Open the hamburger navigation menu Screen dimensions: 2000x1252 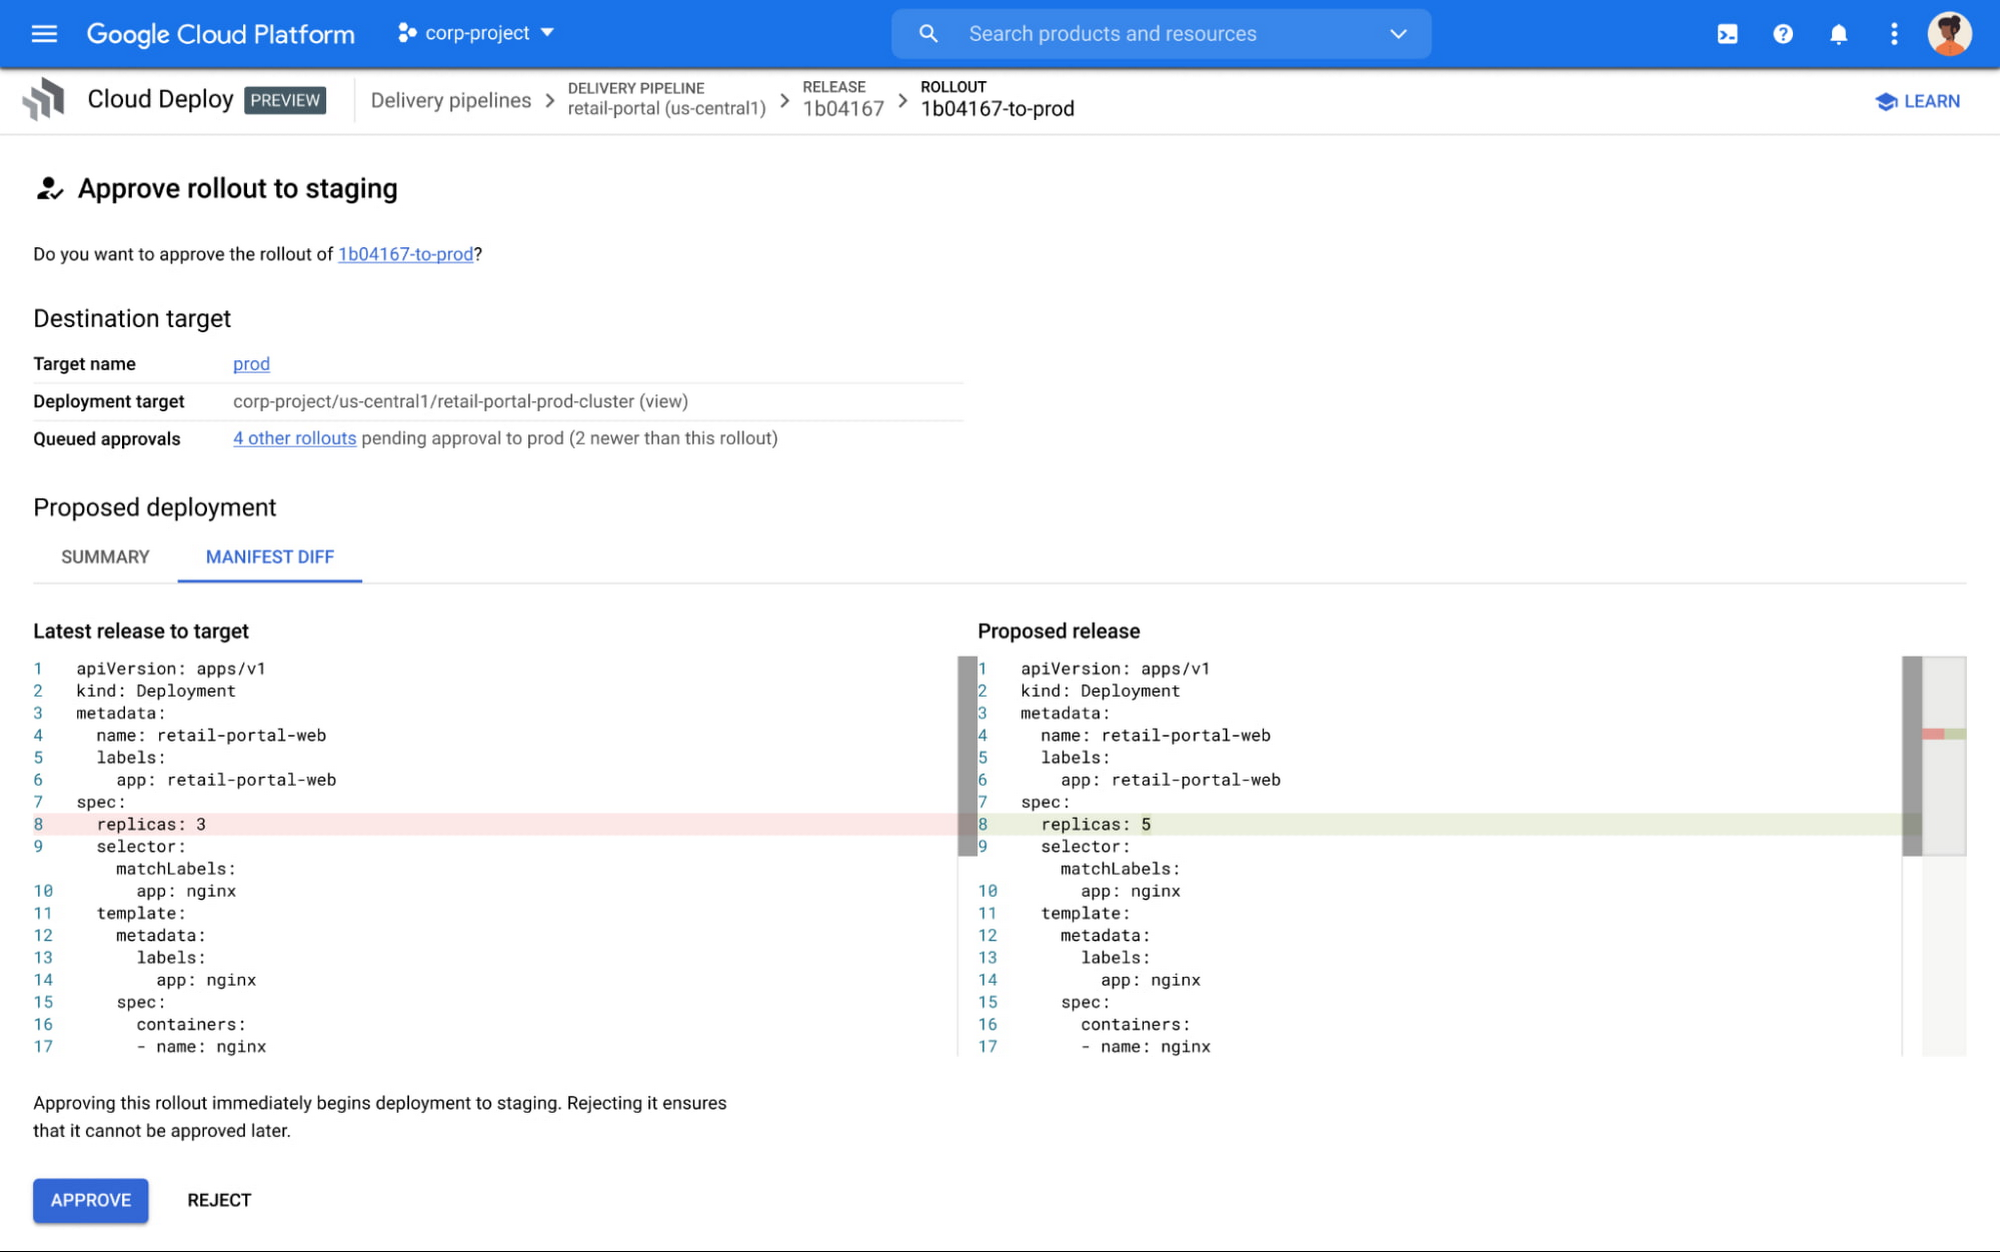coord(44,34)
